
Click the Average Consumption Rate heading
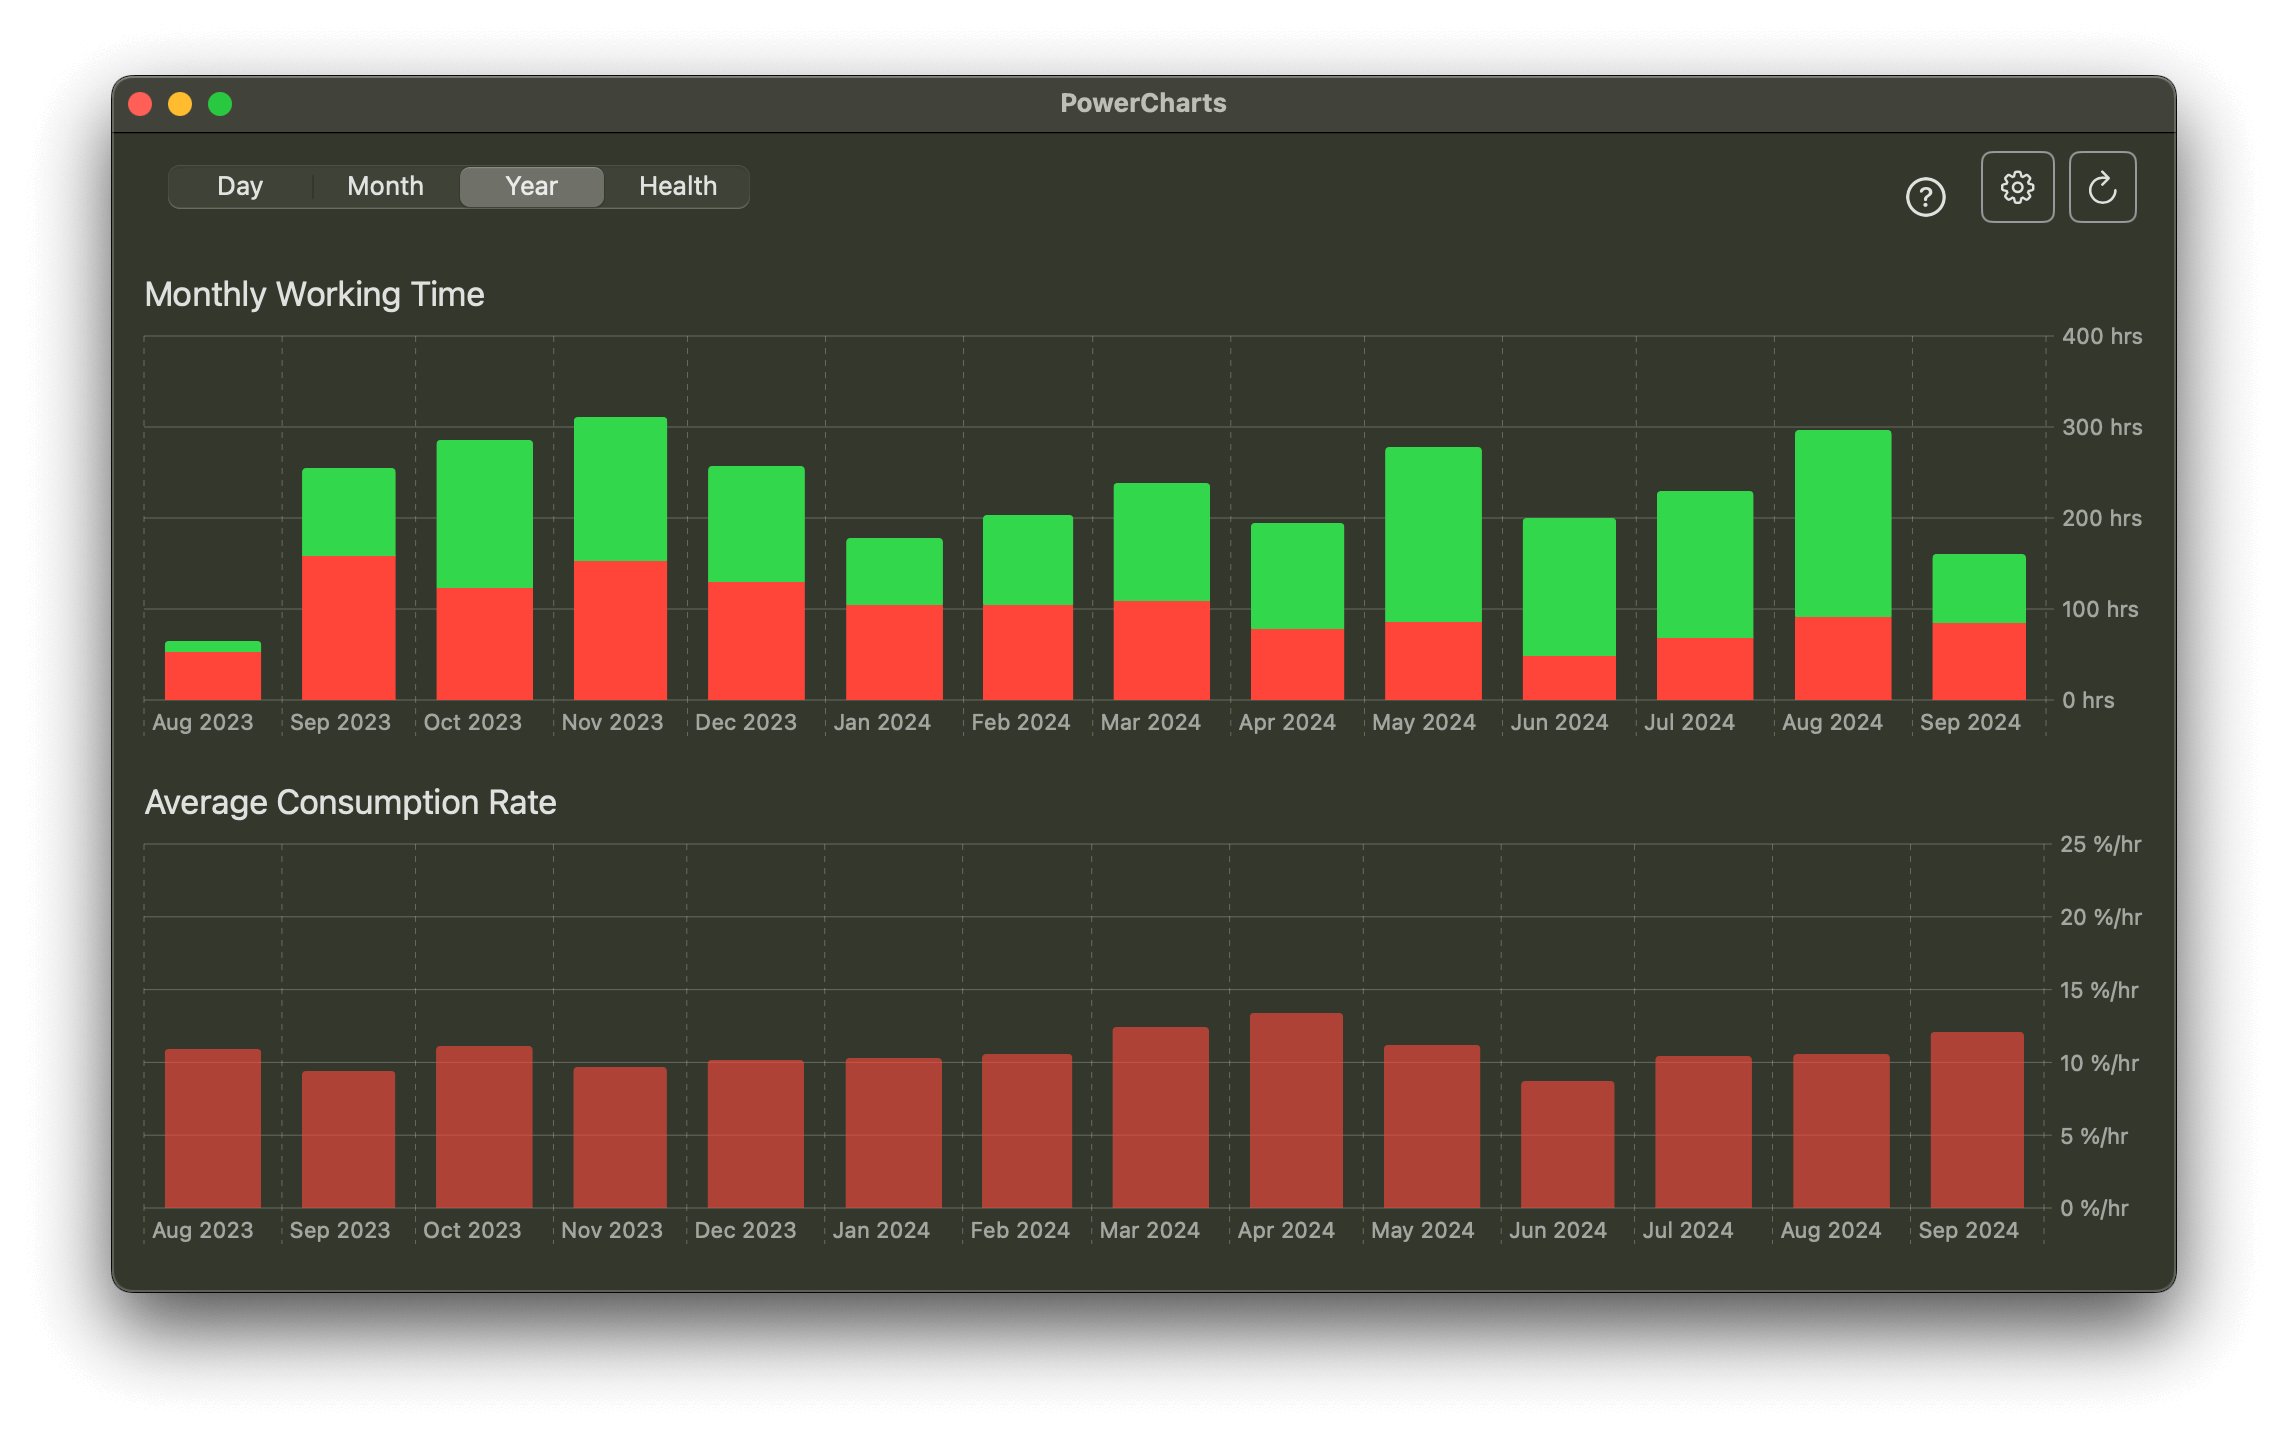(352, 801)
